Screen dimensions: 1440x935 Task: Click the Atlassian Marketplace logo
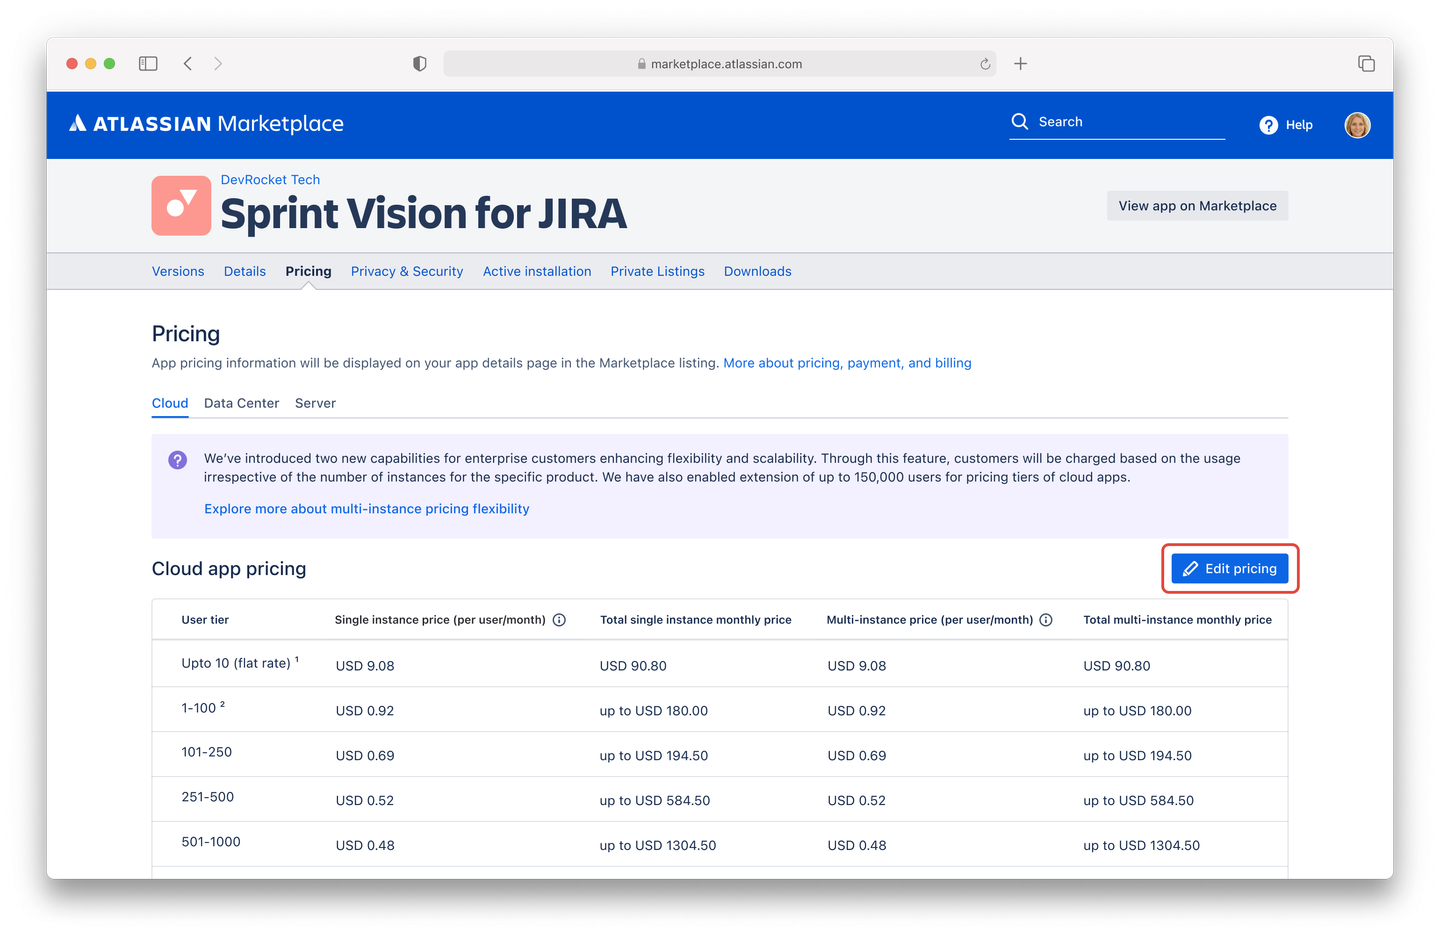click(205, 123)
